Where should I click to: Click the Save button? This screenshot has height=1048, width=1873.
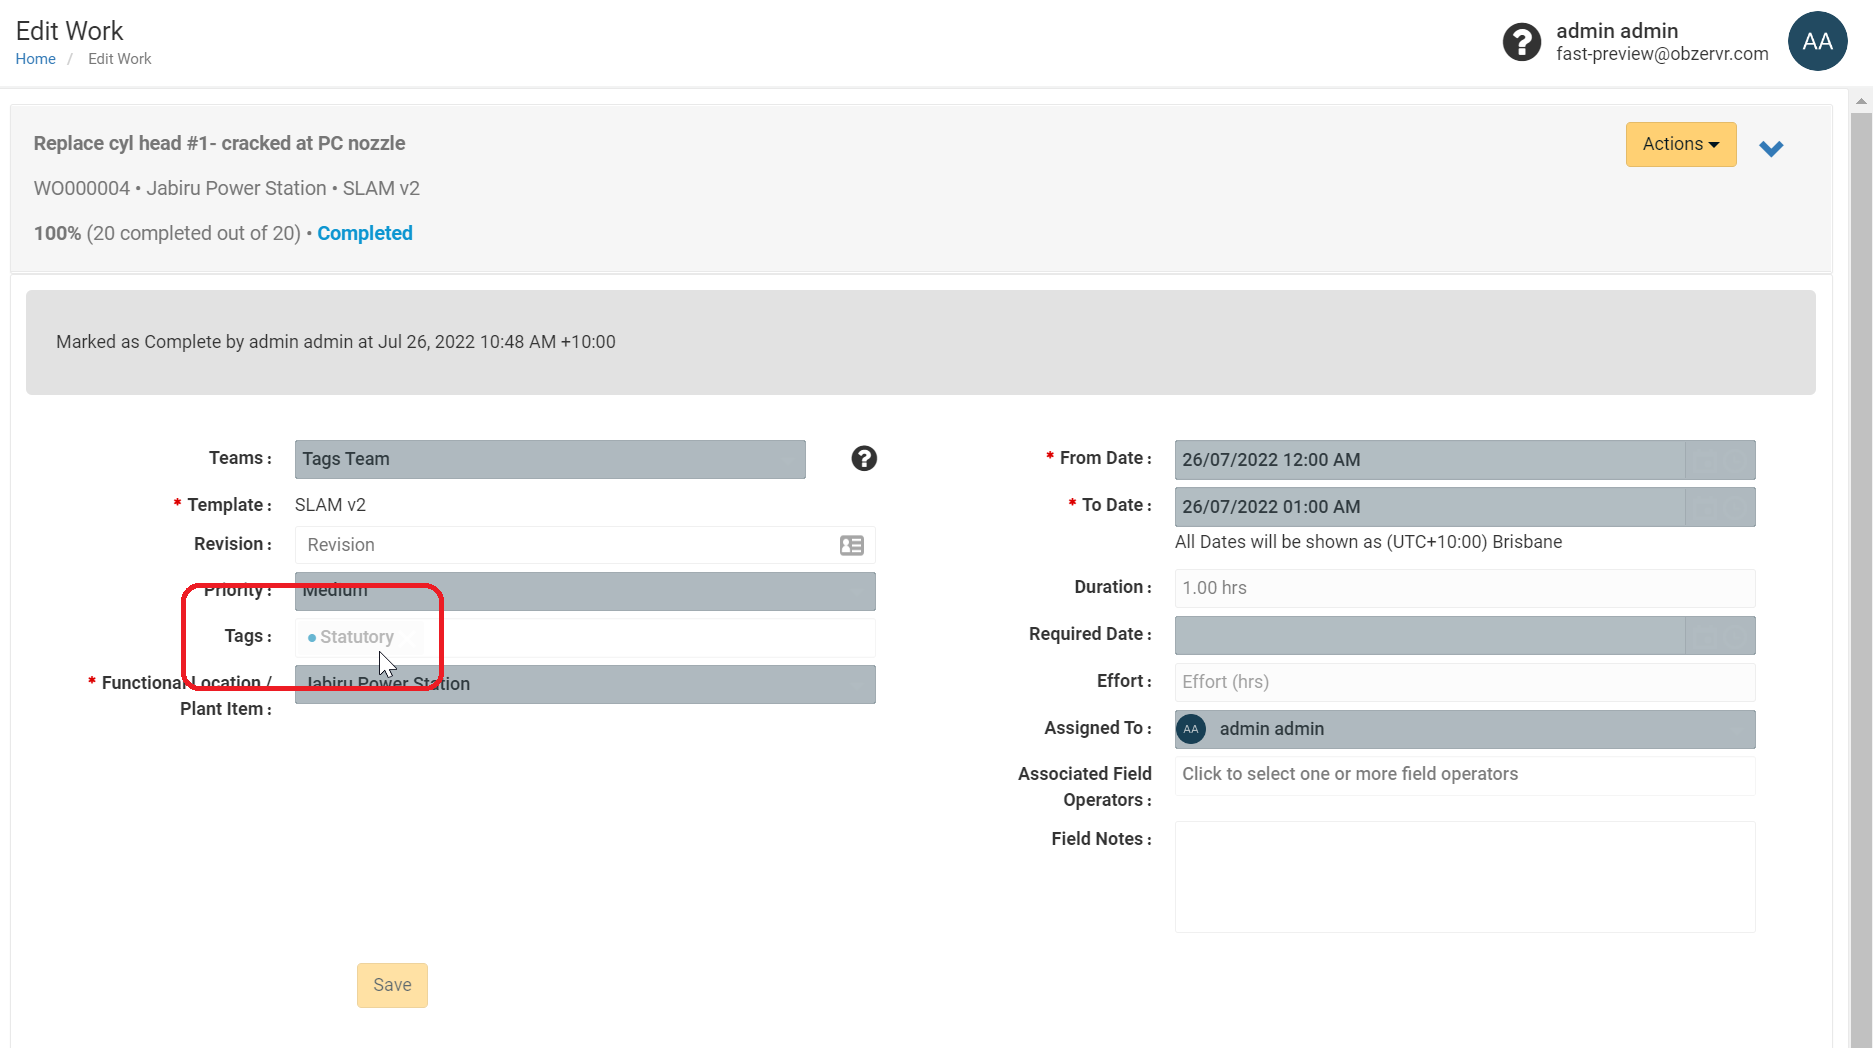point(392,985)
